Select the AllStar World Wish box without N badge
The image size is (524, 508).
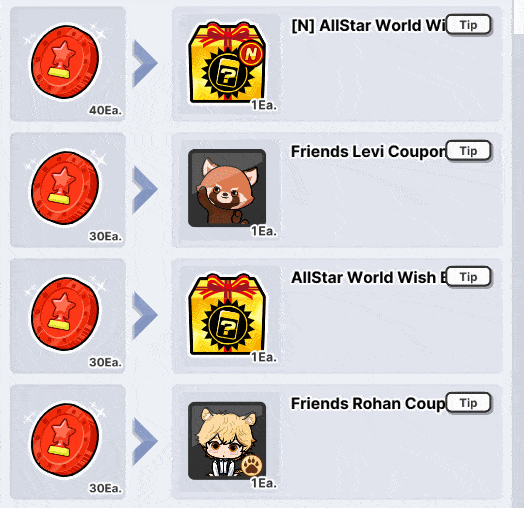point(227,314)
